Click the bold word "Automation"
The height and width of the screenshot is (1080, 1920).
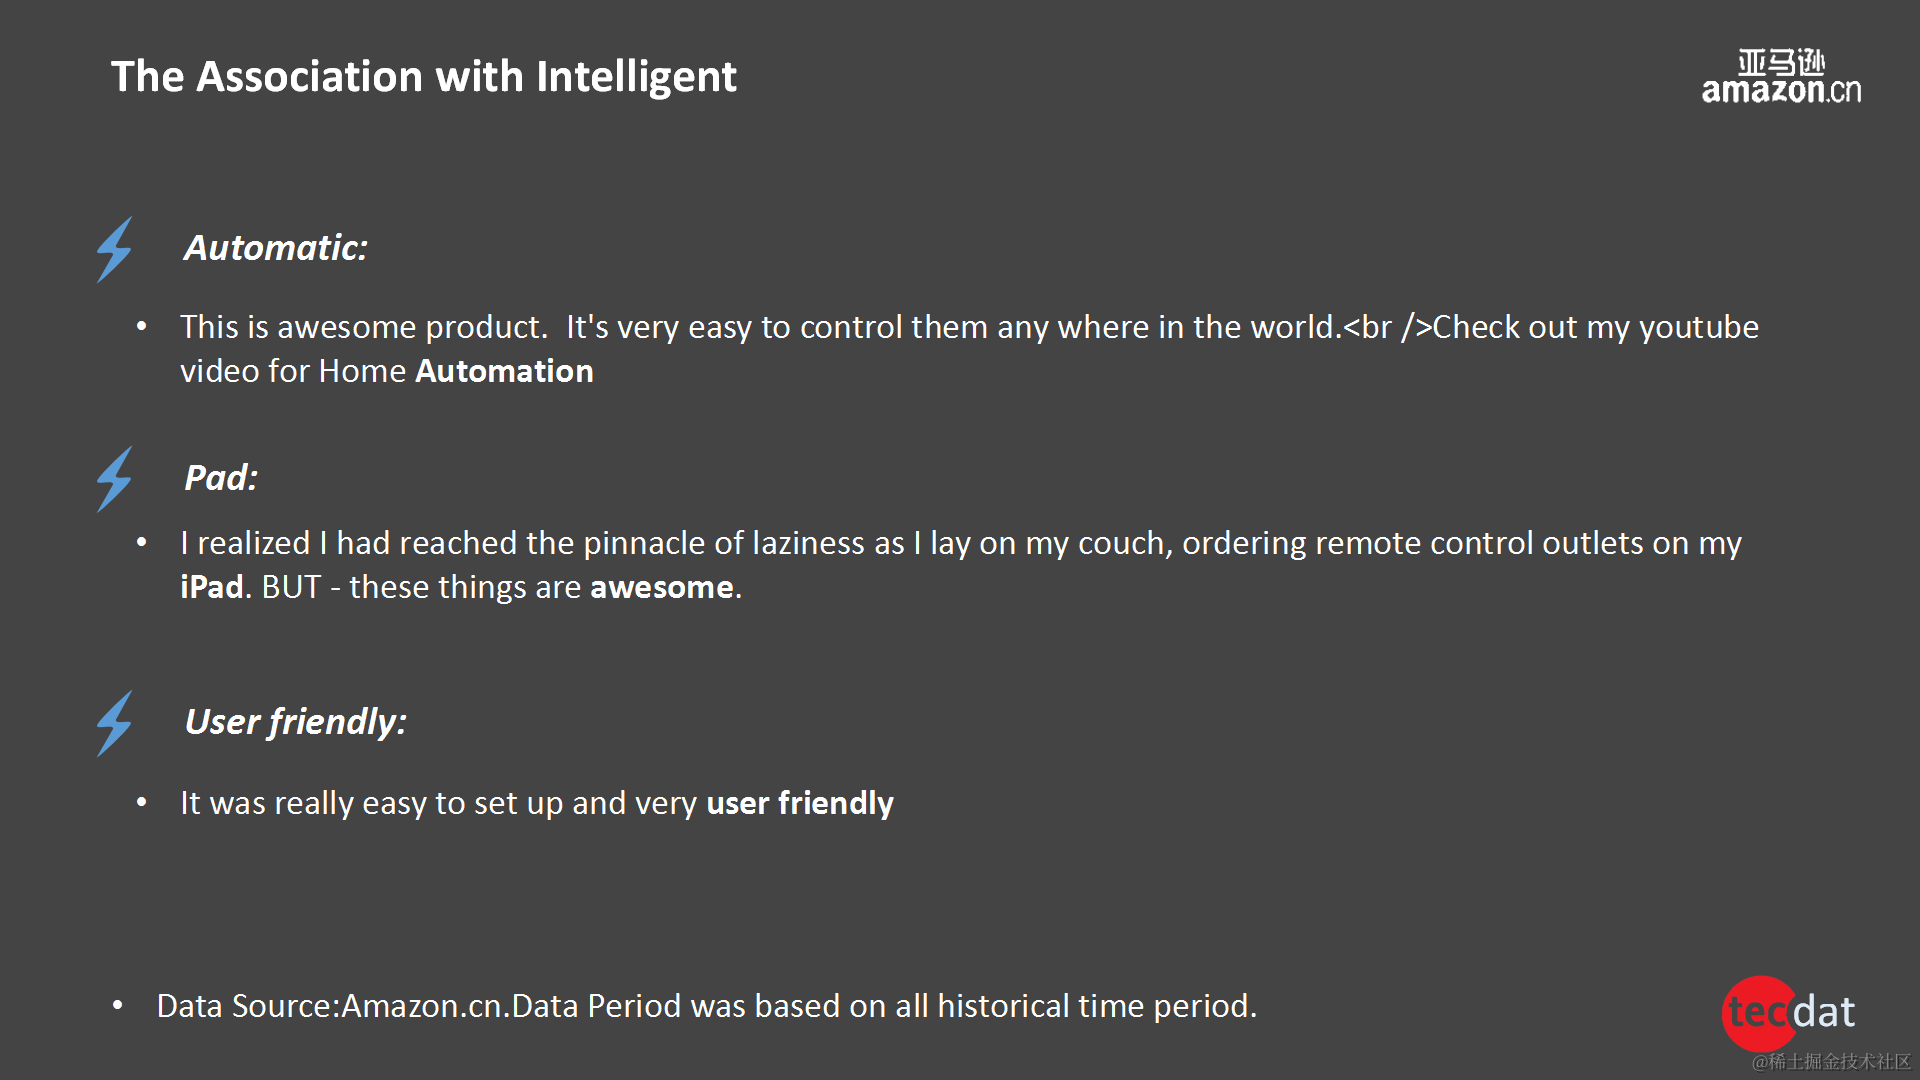(504, 371)
